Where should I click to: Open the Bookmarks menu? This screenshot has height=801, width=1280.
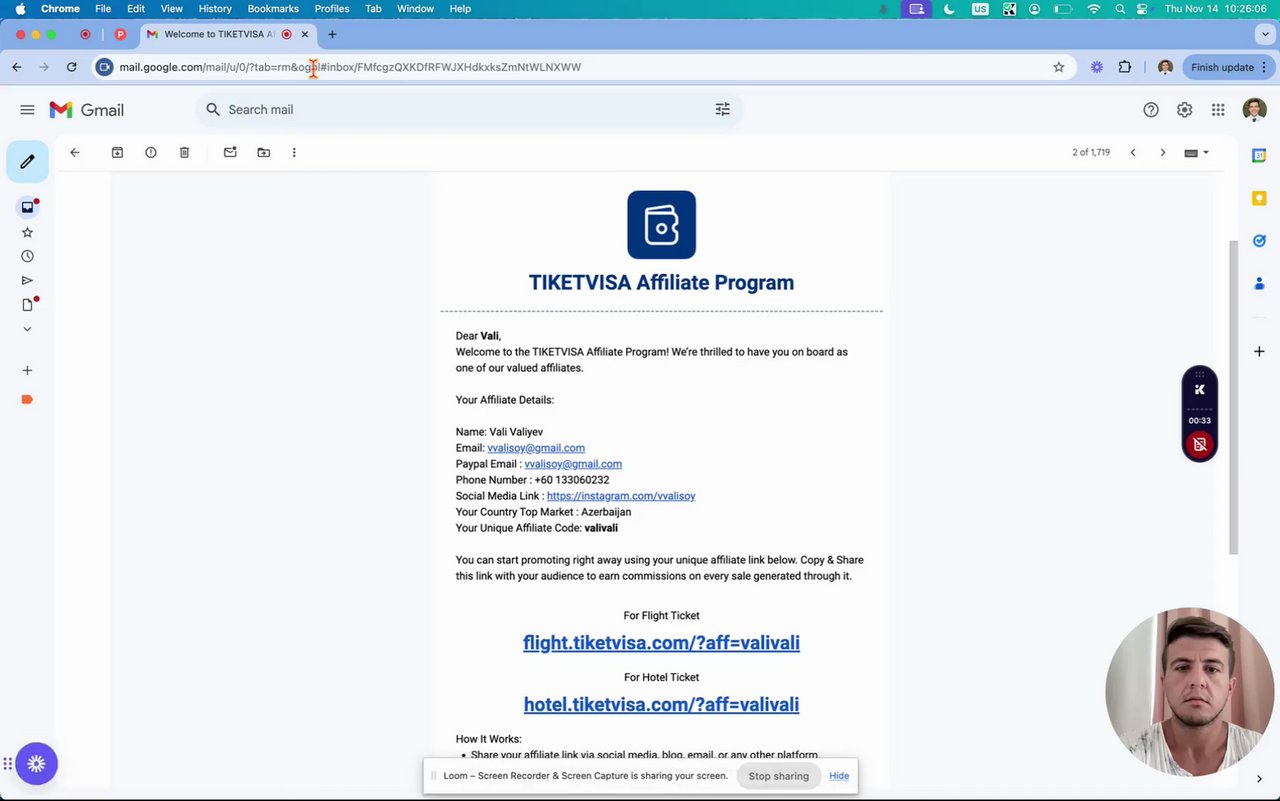[273, 8]
